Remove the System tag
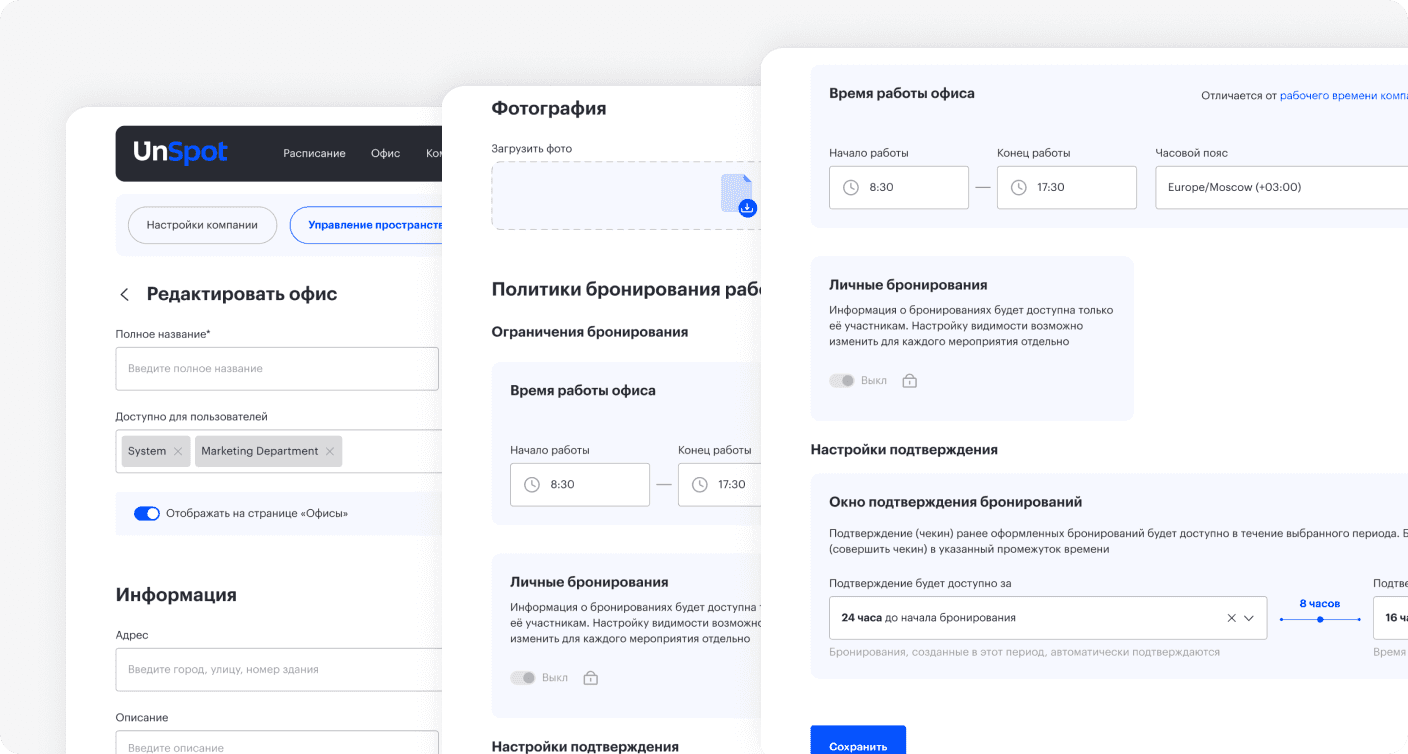 [178, 451]
